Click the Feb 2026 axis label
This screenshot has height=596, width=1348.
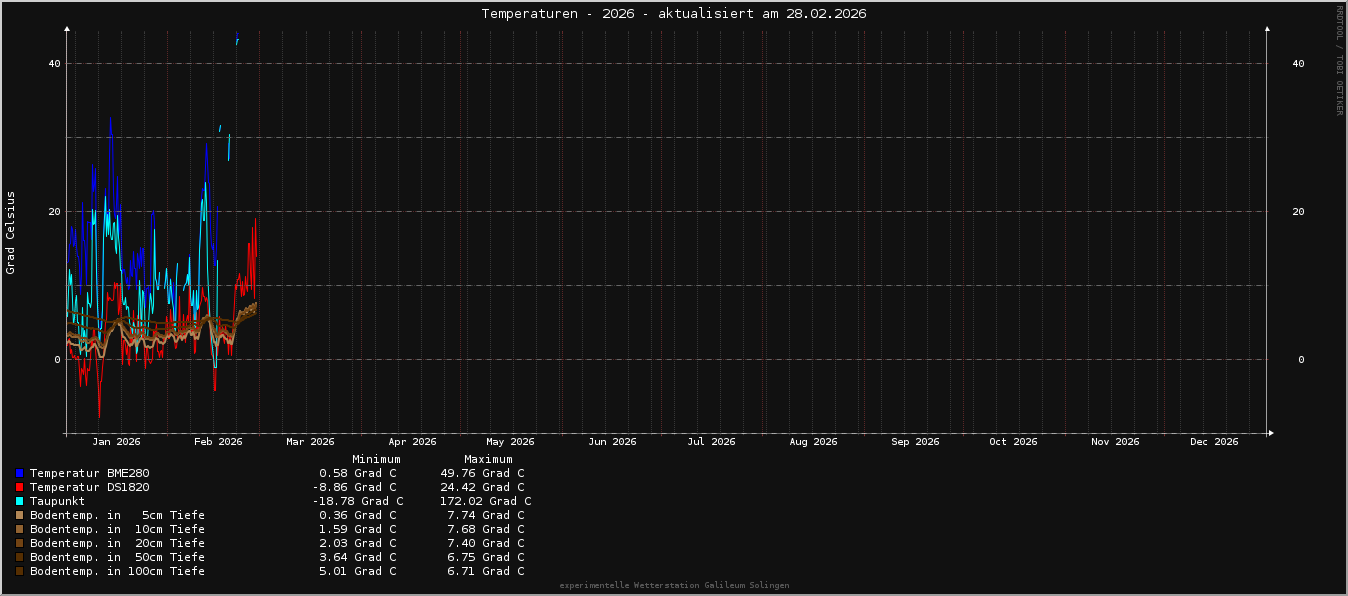click(x=218, y=441)
